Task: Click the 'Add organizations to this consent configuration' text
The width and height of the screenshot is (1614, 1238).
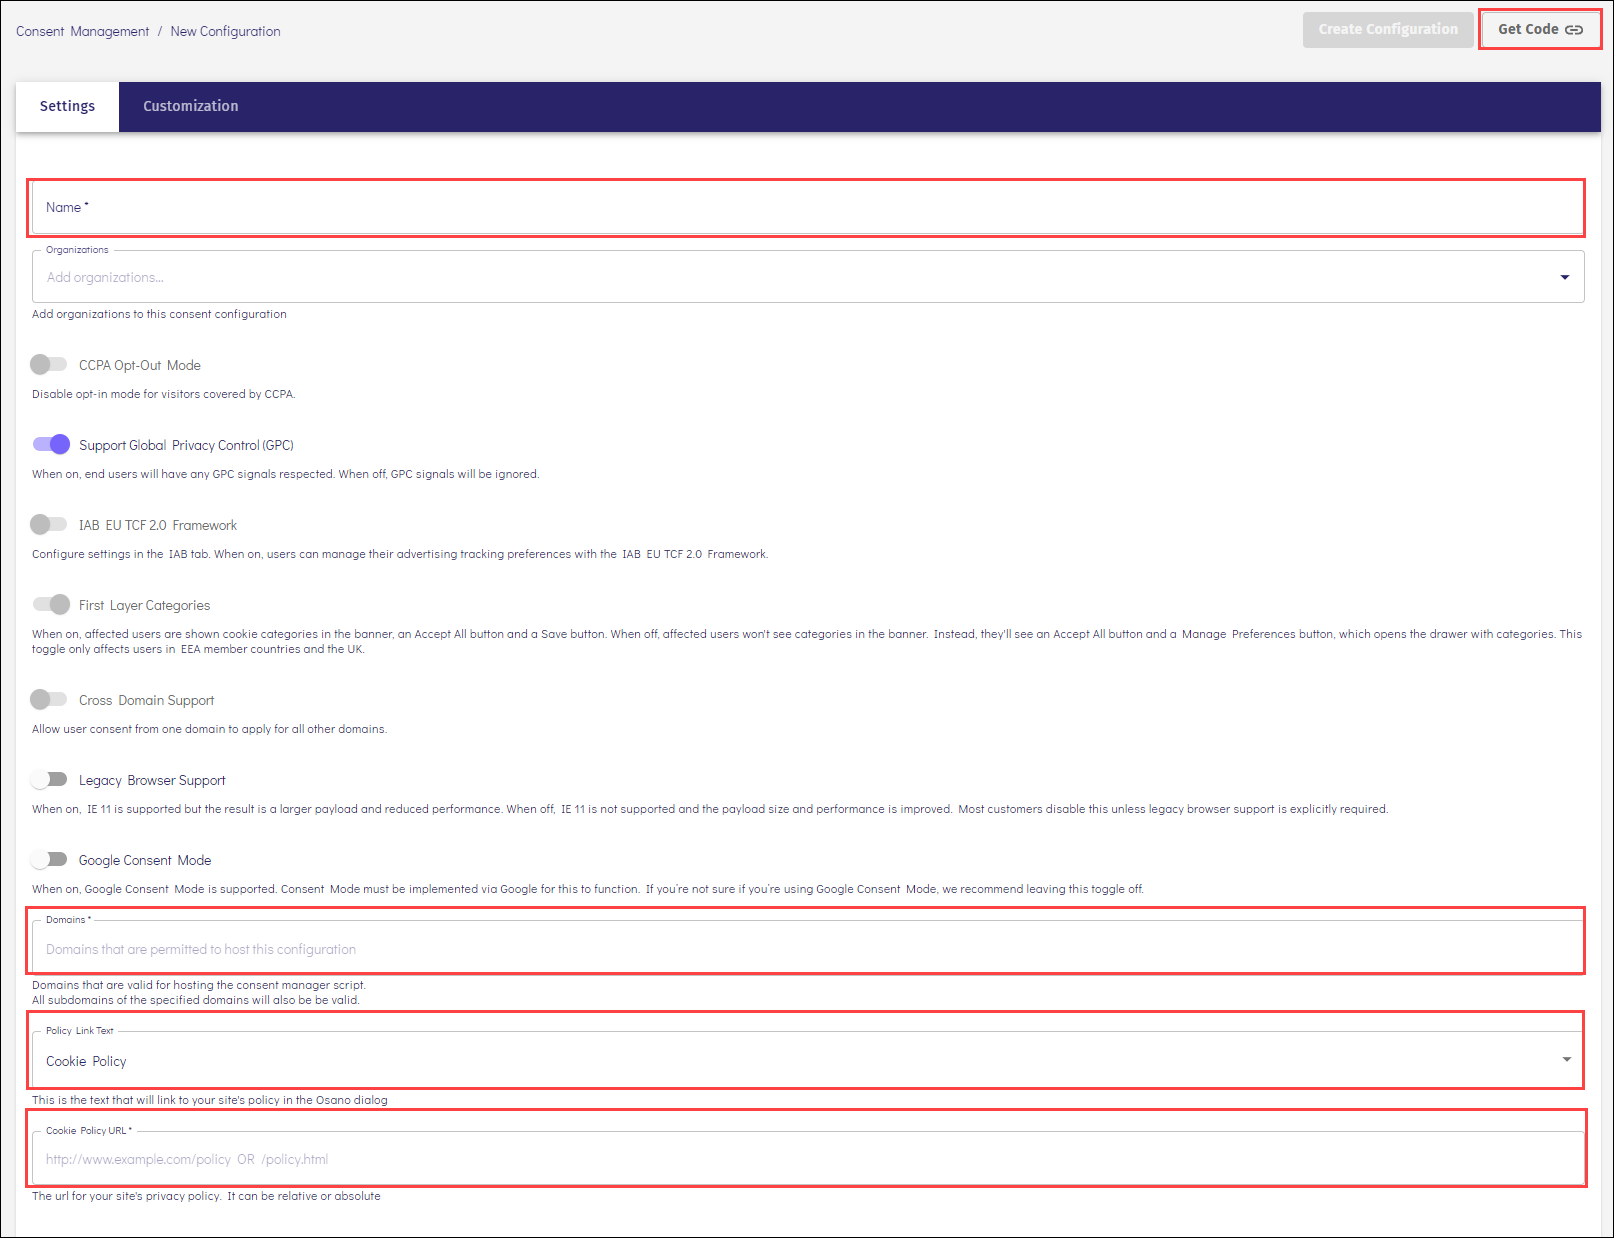Action: [x=159, y=314]
